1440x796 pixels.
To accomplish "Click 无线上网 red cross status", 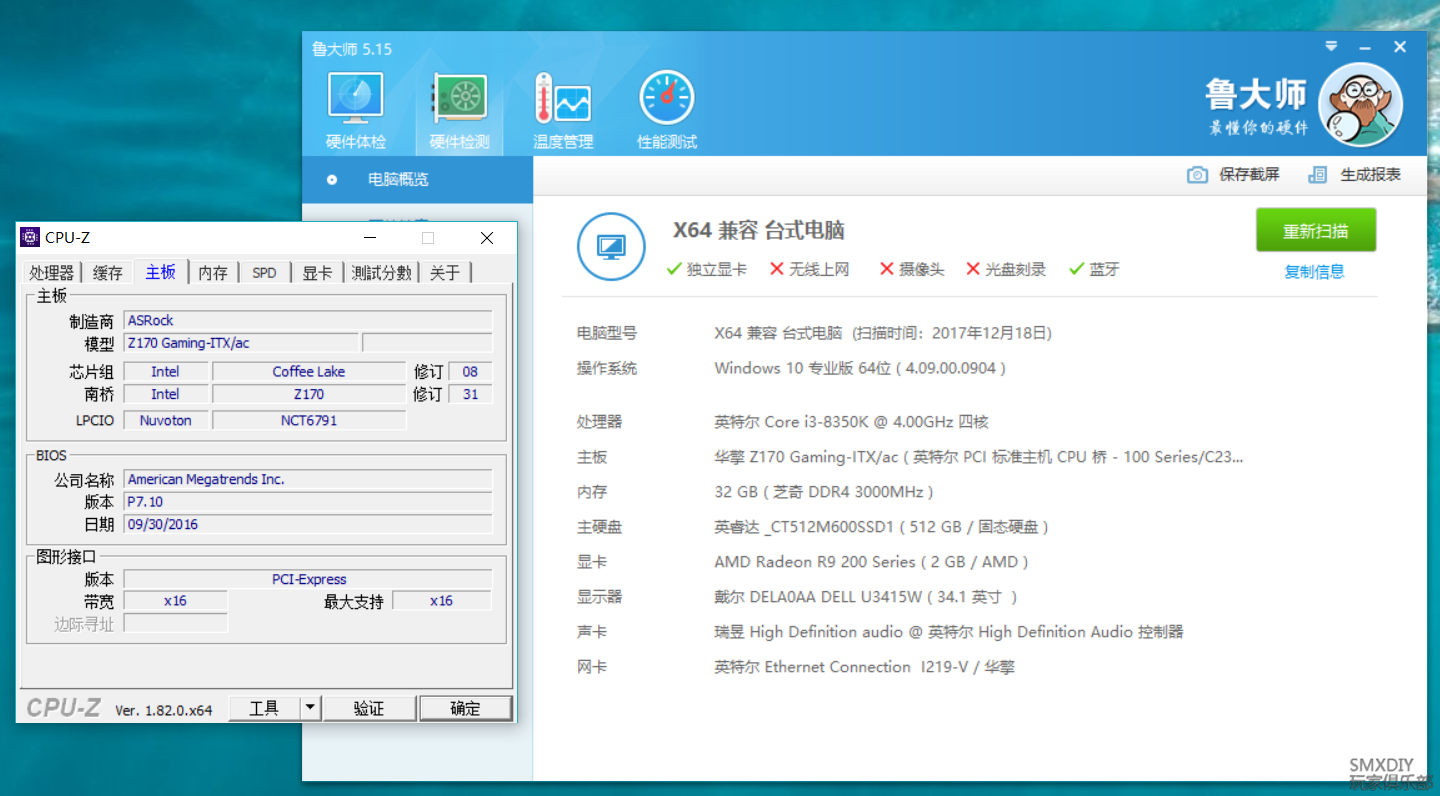I will [x=809, y=269].
